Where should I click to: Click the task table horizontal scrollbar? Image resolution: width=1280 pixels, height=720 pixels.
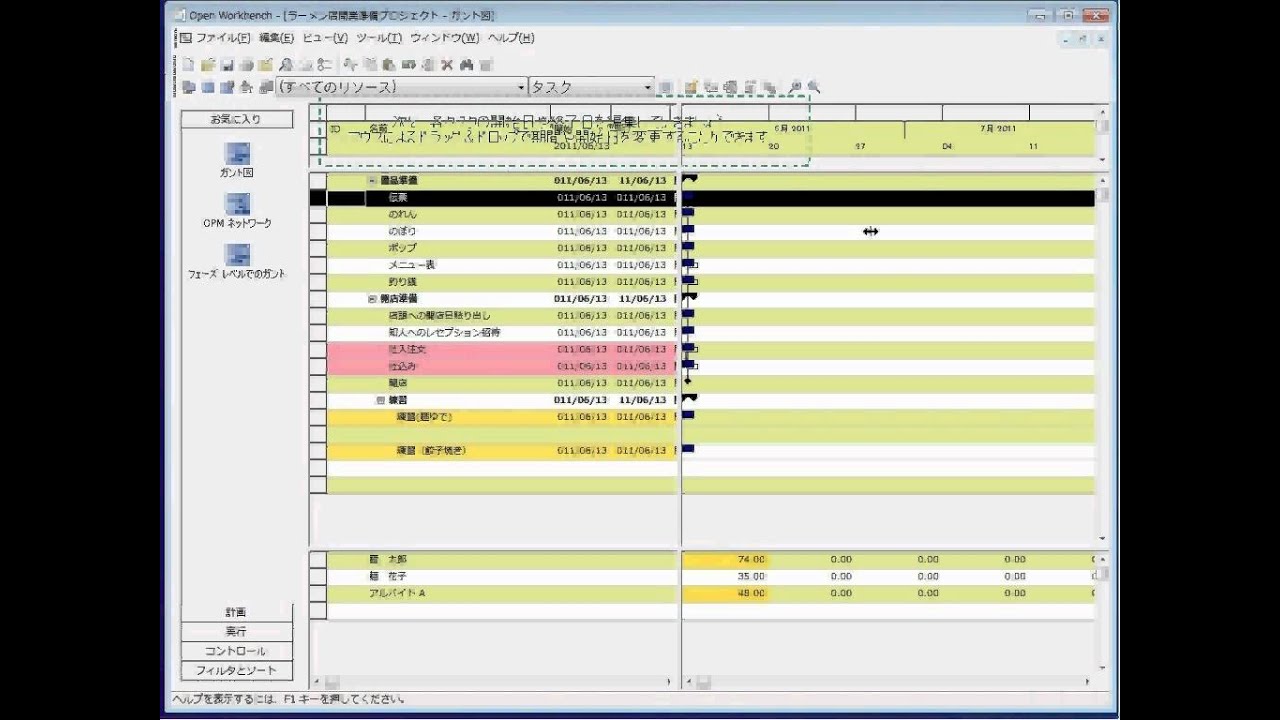(x=494, y=682)
